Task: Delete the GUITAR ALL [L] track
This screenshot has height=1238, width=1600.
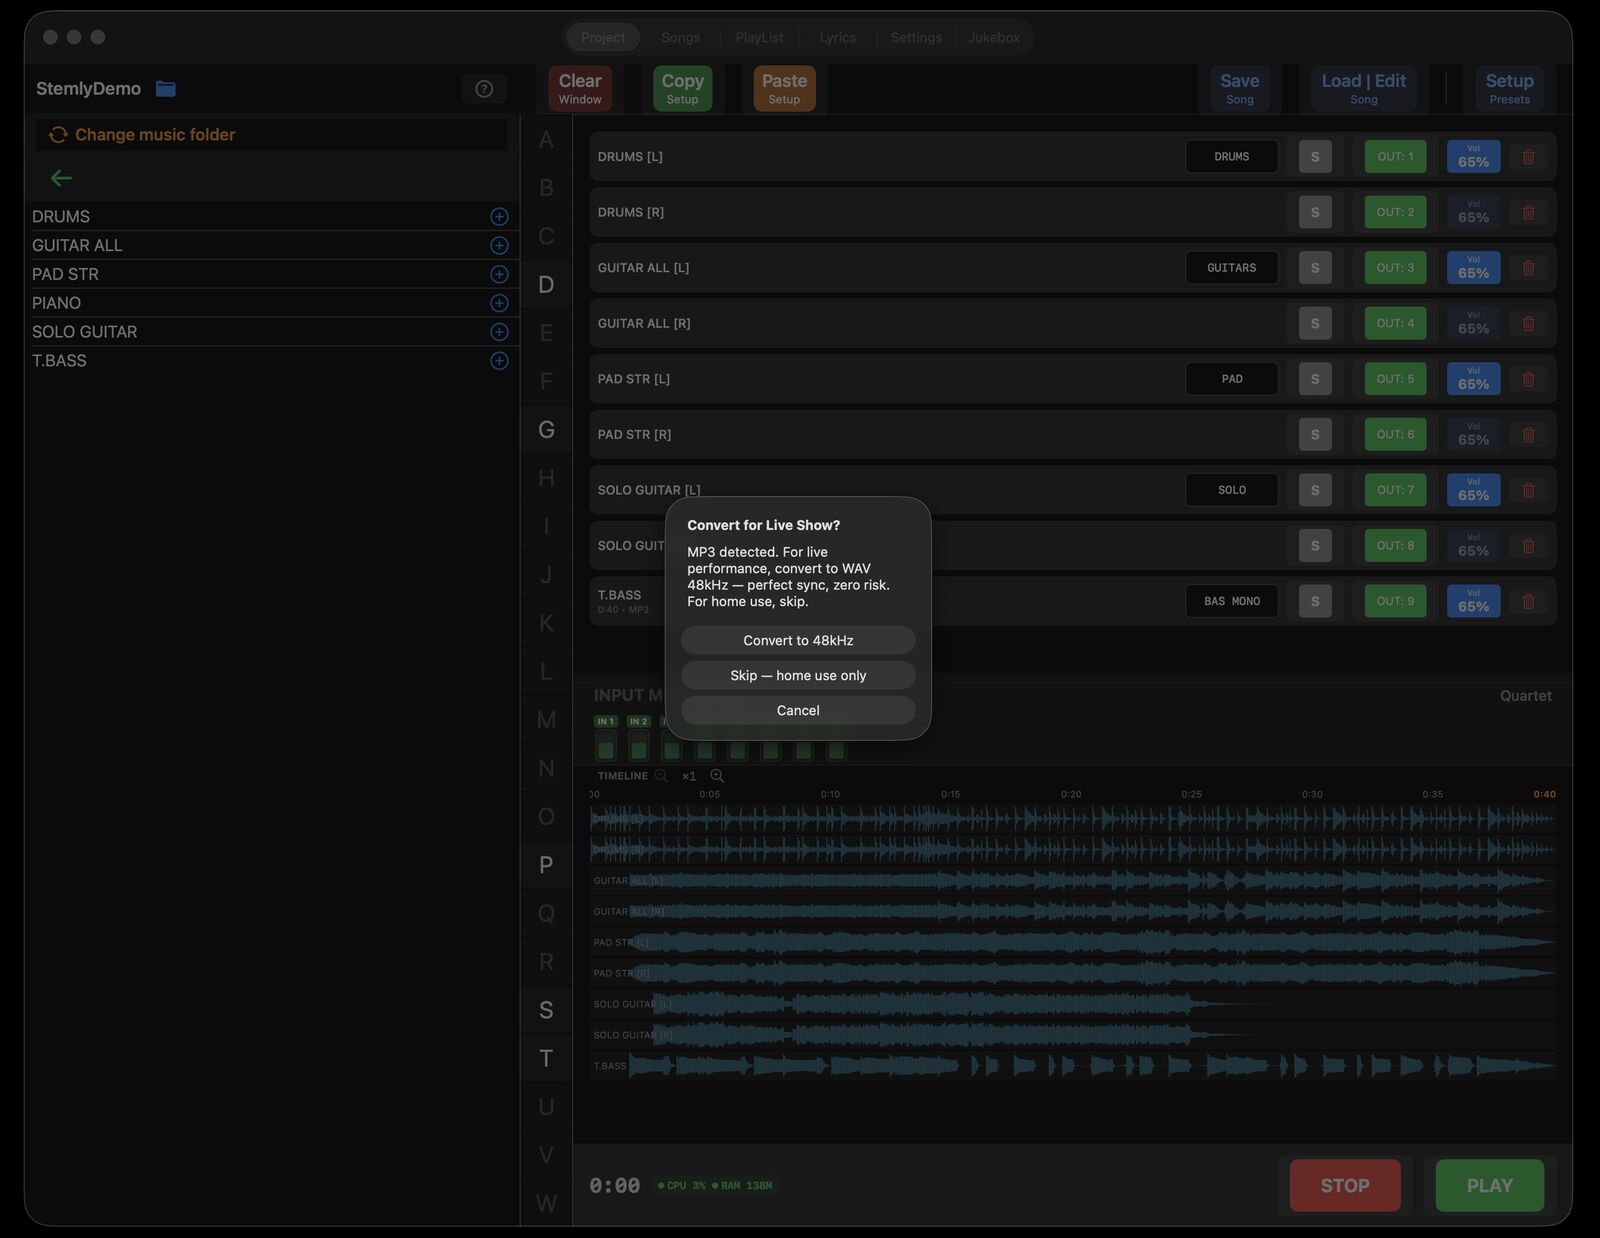Action: pyautogui.click(x=1528, y=268)
